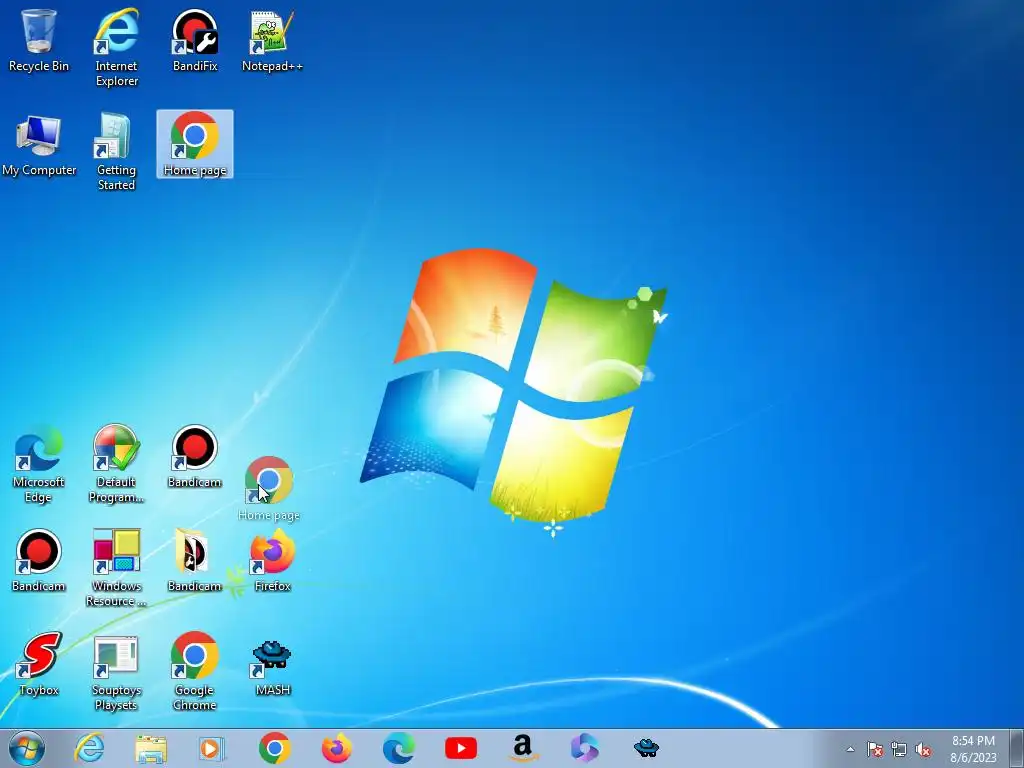
Task: Select the Notepad++ desktop shortcut
Action: pos(272,40)
